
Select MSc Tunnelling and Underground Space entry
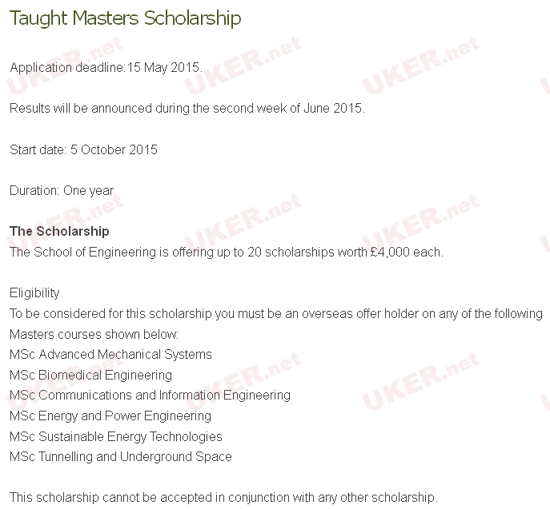click(121, 457)
